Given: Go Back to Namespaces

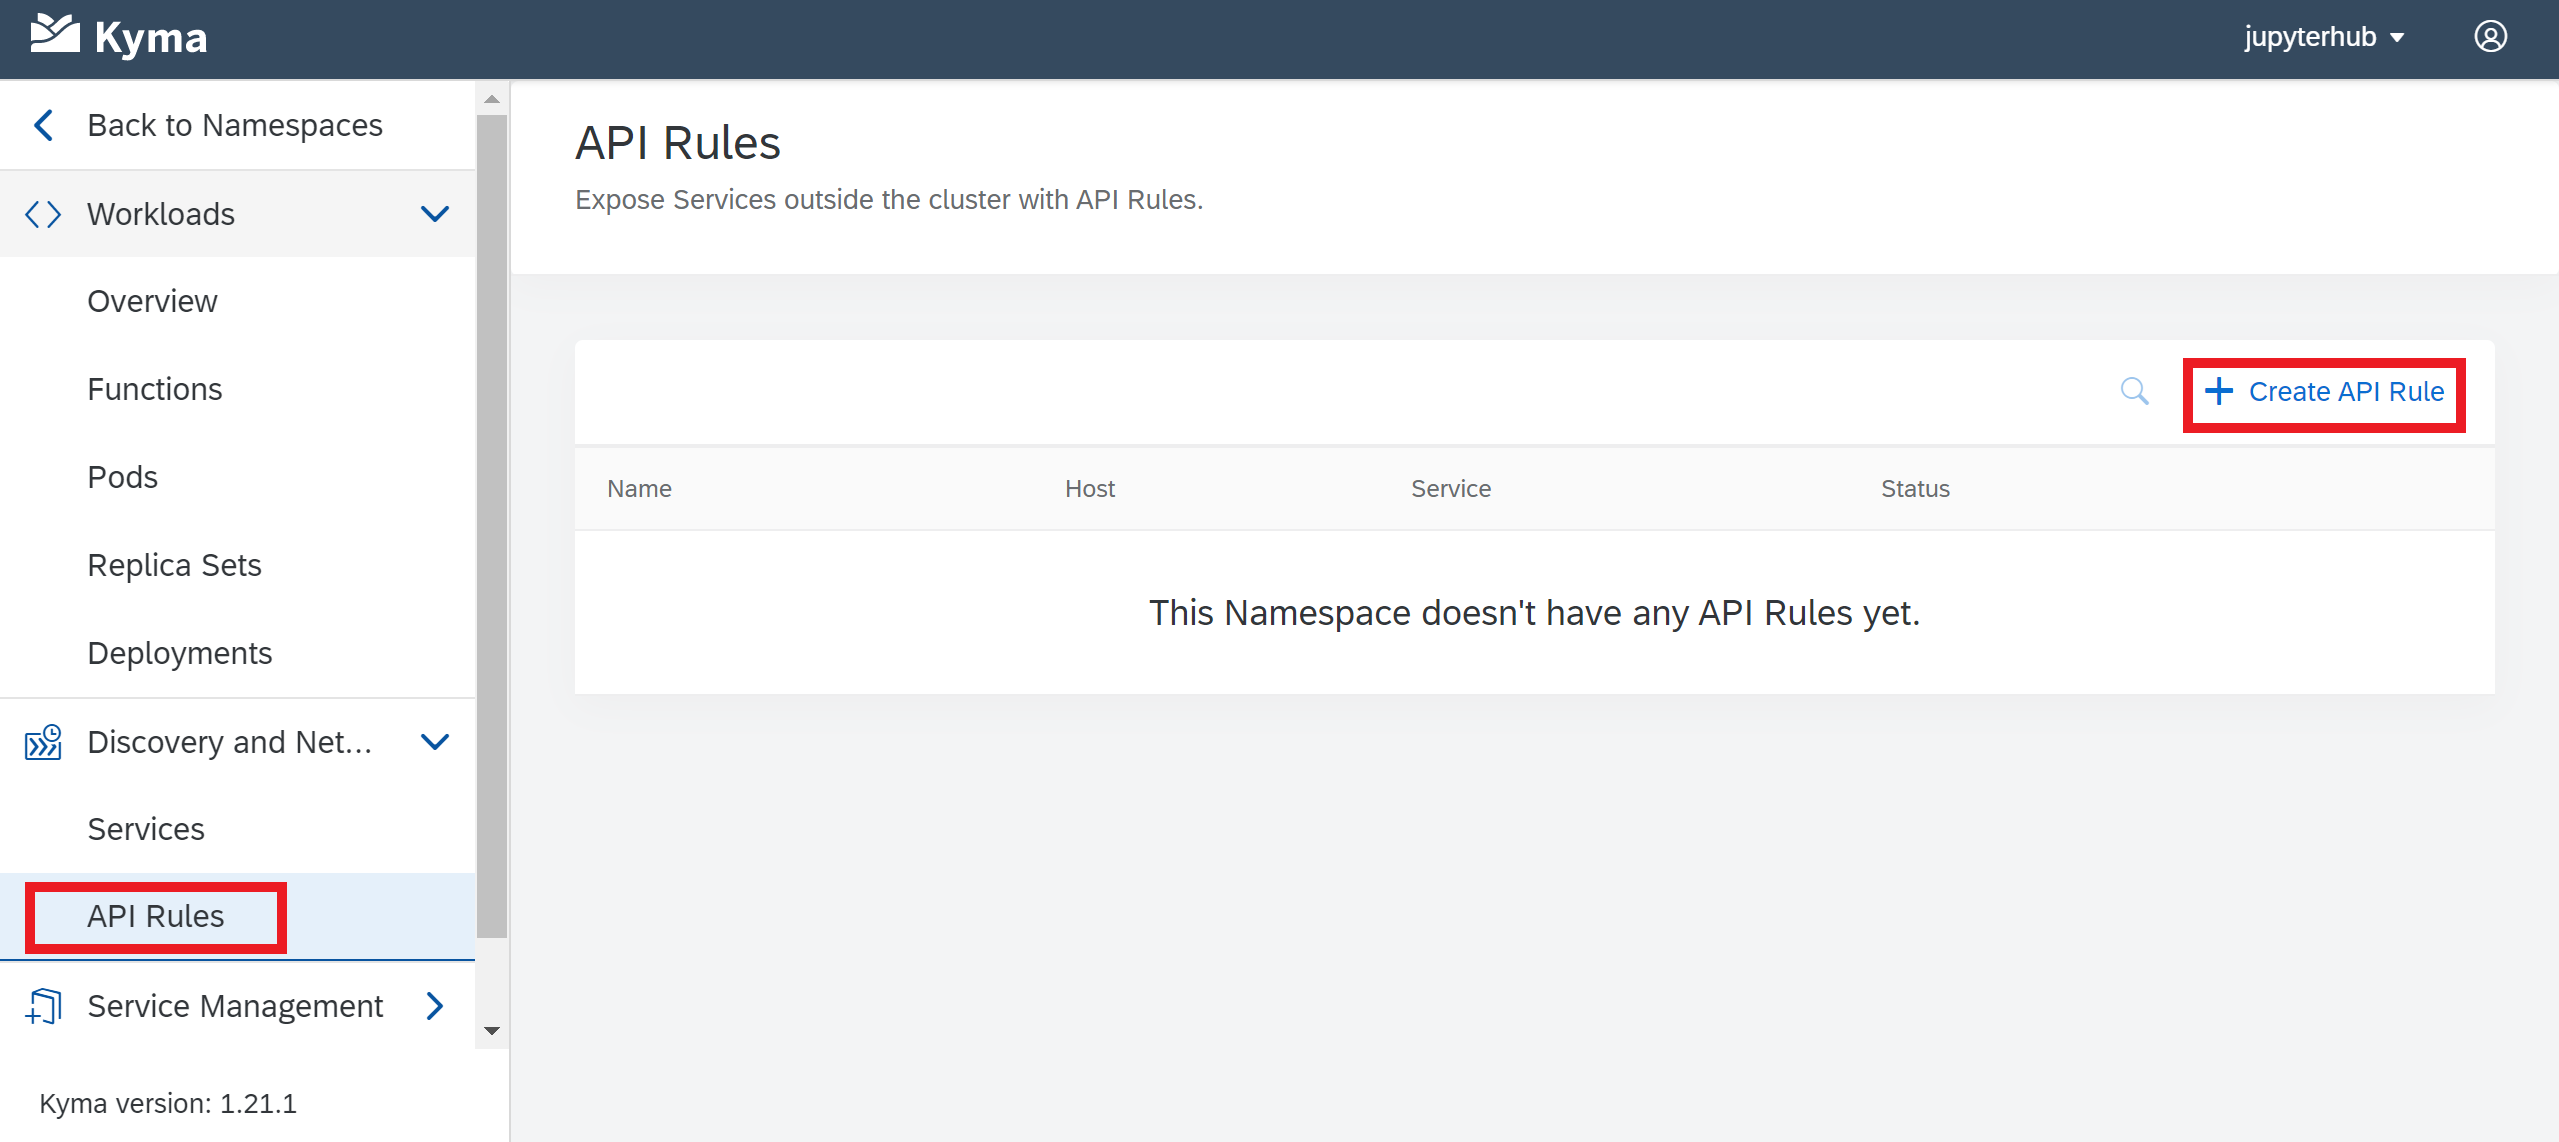Looking at the screenshot, I should pyautogui.click(x=238, y=125).
